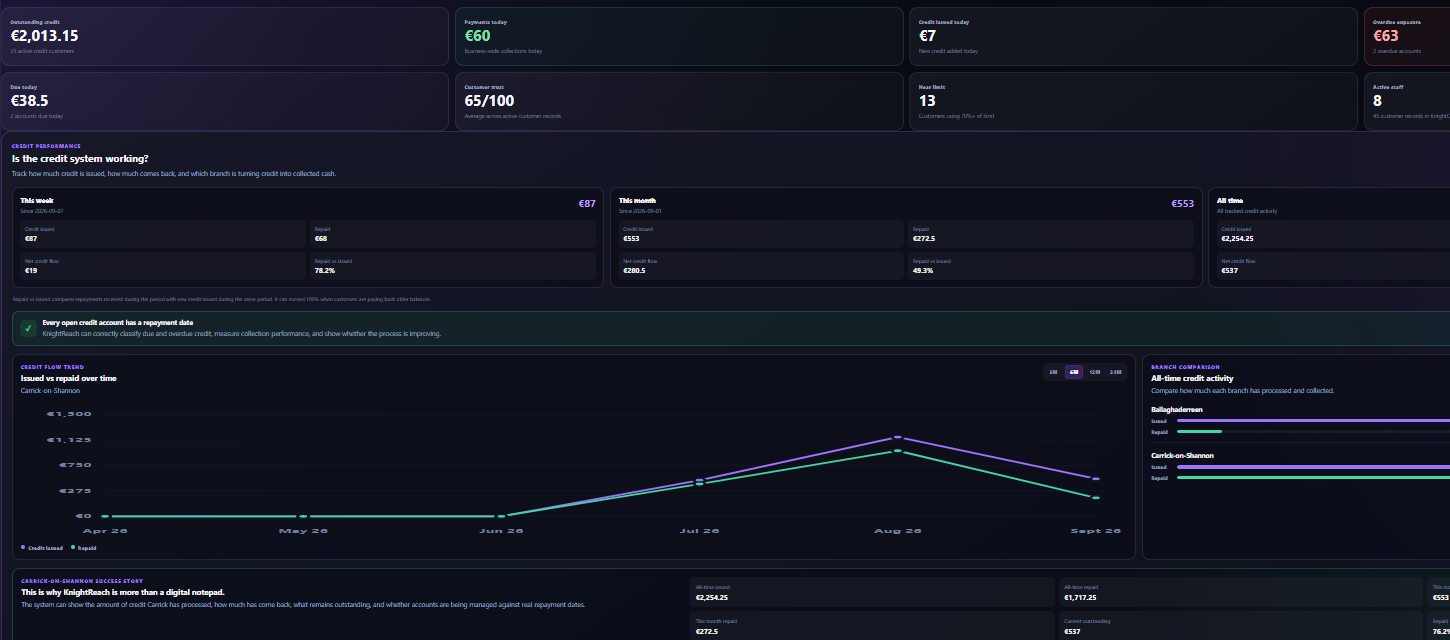Click the This week Credit issued tile

coord(163,234)
